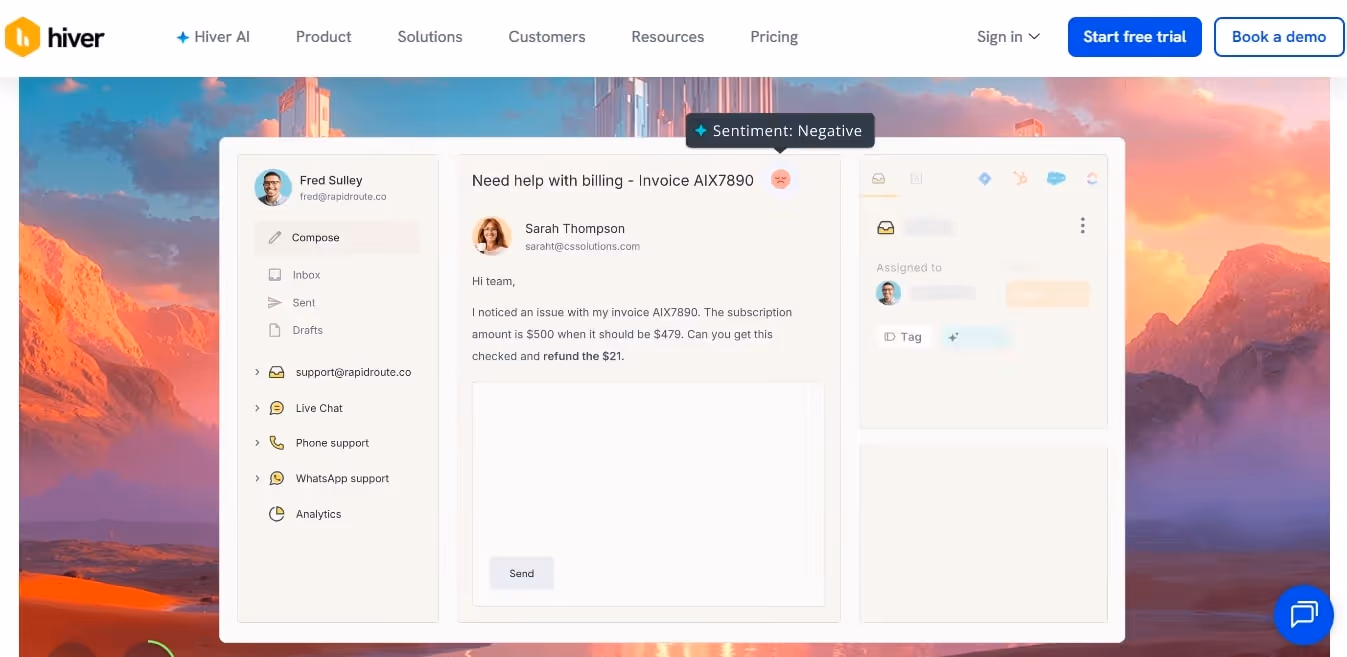Click the Book a demo button
1347x657 pixels.
[x=1279, y=37]
